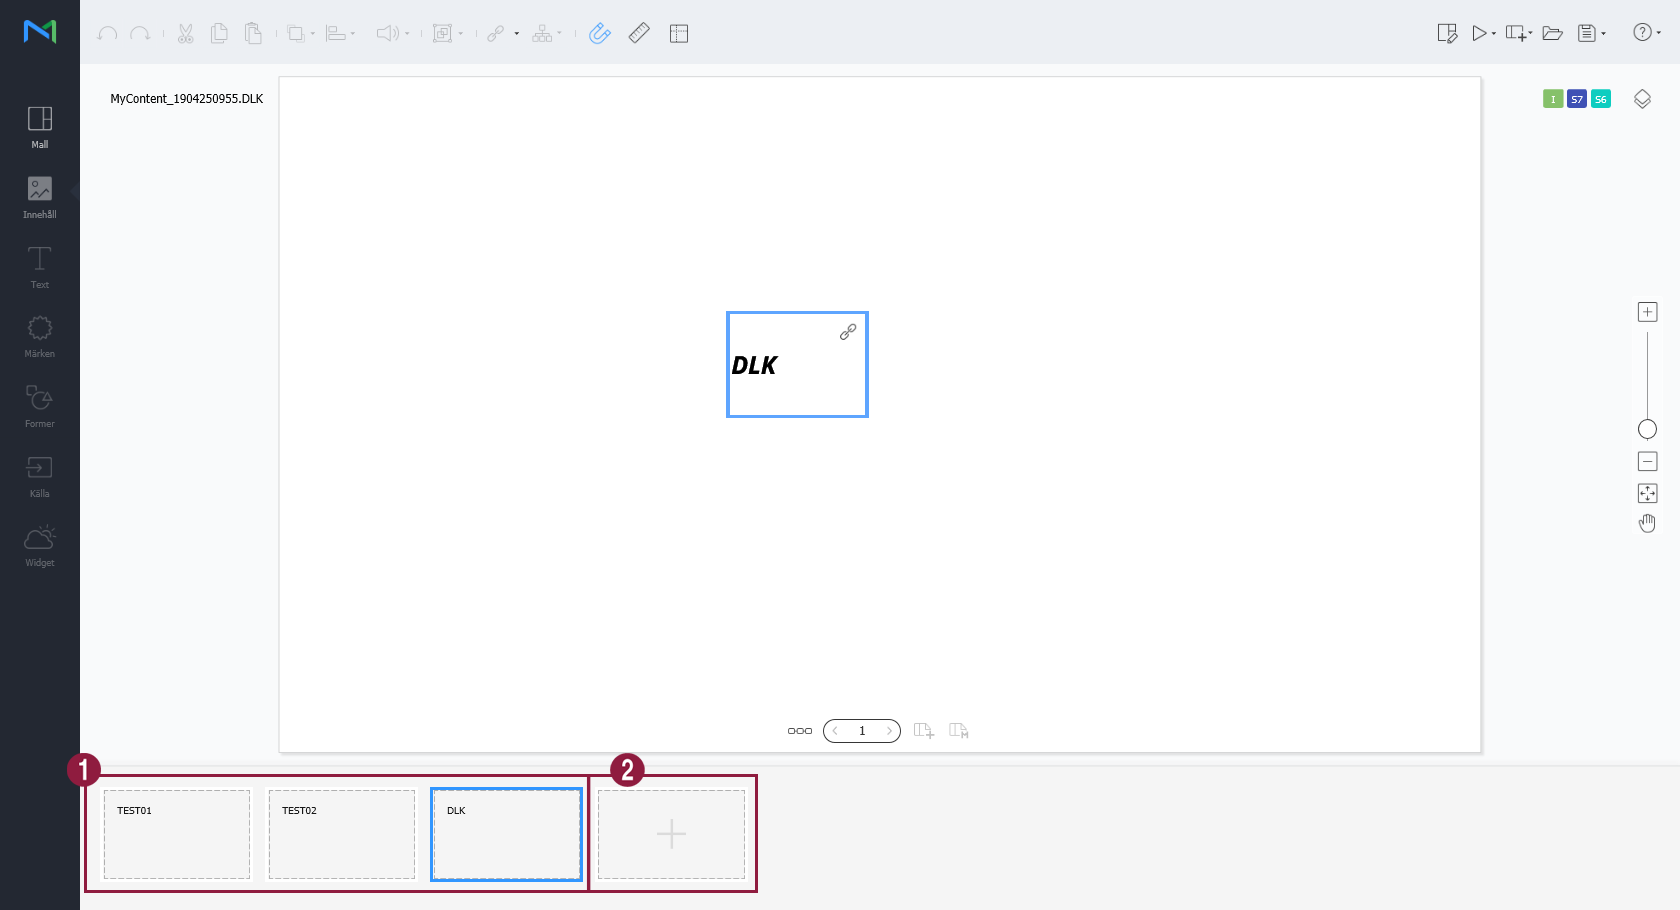Open the layers panel icon
Image resolution: width=1680 pixels, height=910 pixels.
click(x=1642, y=99)
